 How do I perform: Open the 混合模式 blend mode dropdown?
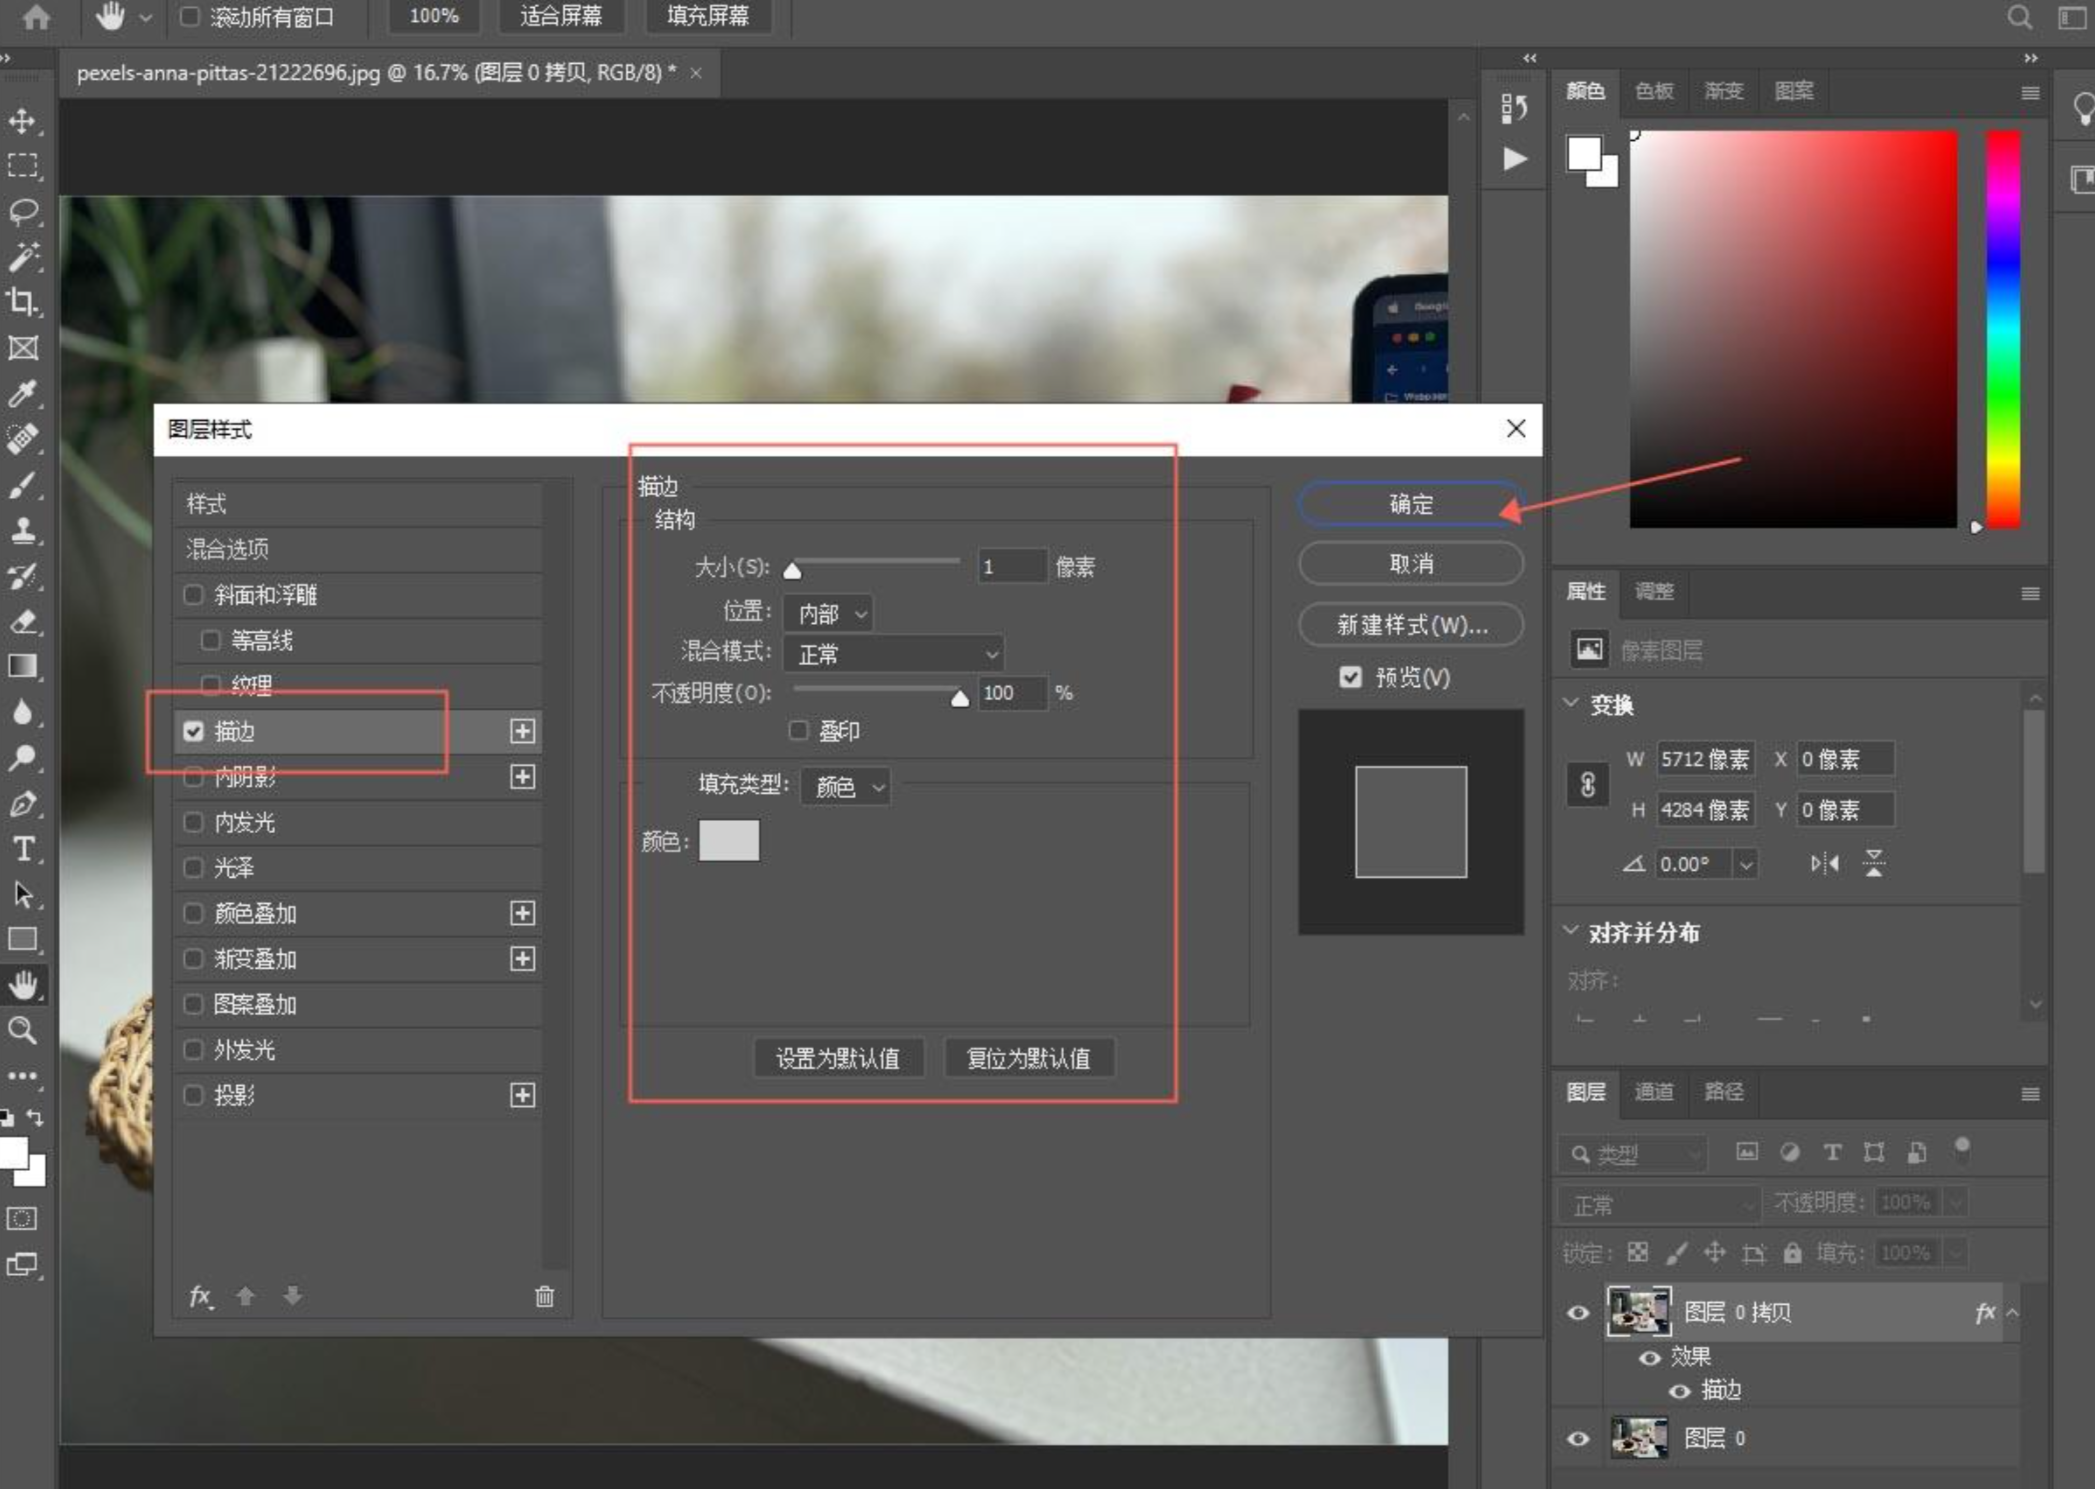(893, 653)
